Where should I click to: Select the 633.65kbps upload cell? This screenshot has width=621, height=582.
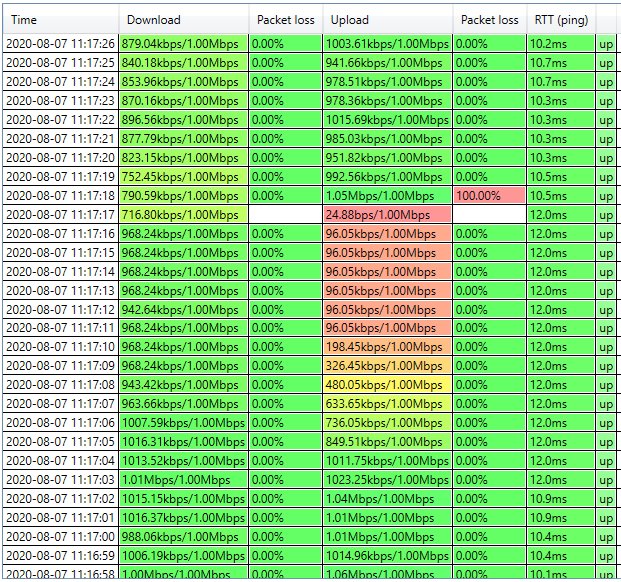pos(387,404)
